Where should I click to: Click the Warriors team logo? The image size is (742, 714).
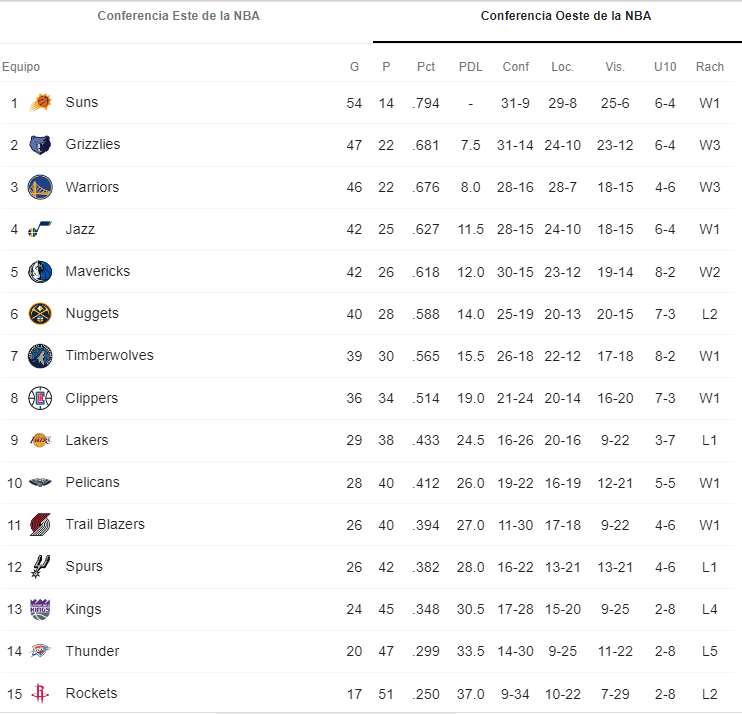40,187
